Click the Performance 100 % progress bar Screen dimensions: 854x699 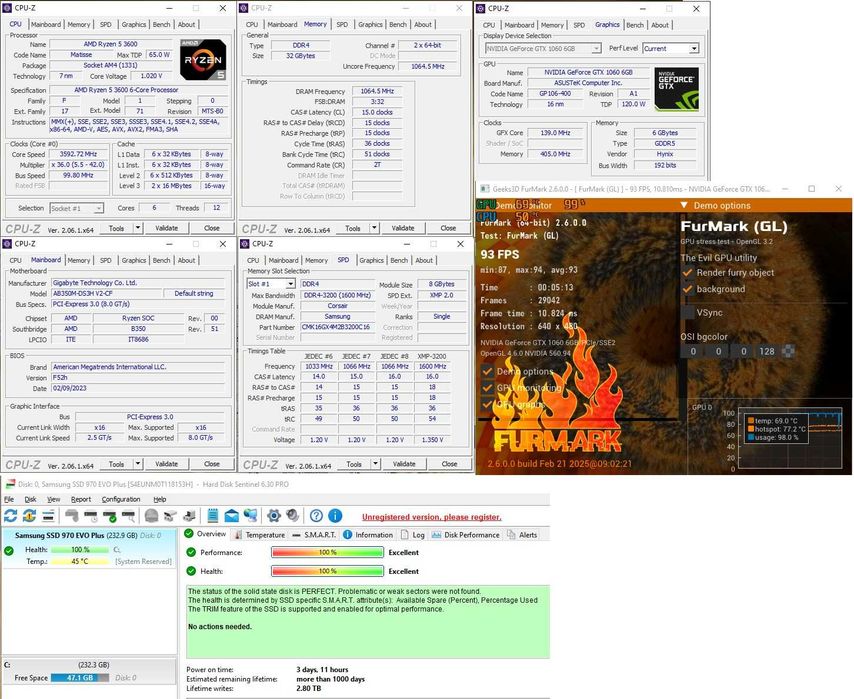[x=327, y=552]
